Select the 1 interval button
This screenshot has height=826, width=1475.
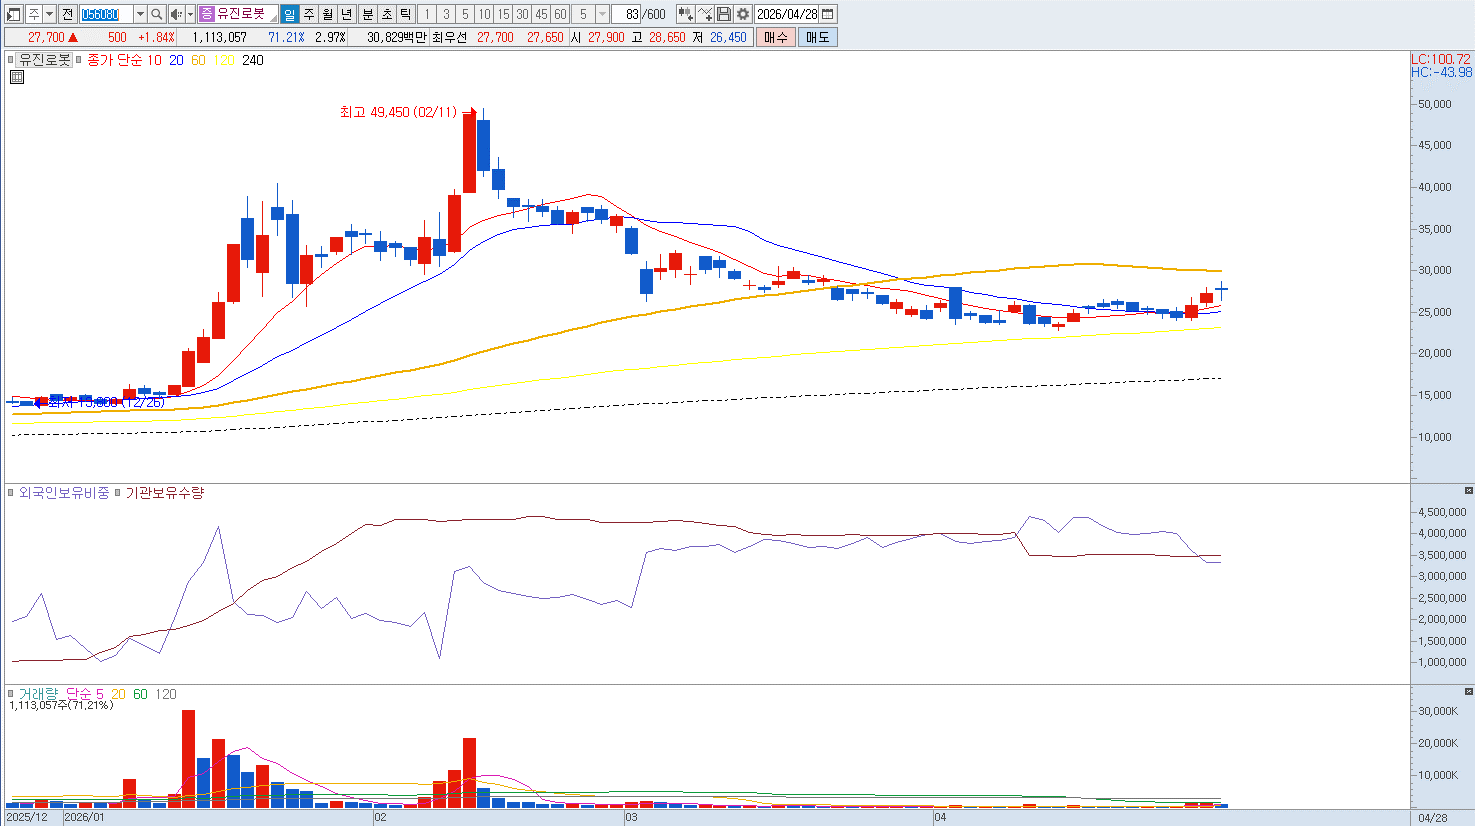(x=427, y=14)
